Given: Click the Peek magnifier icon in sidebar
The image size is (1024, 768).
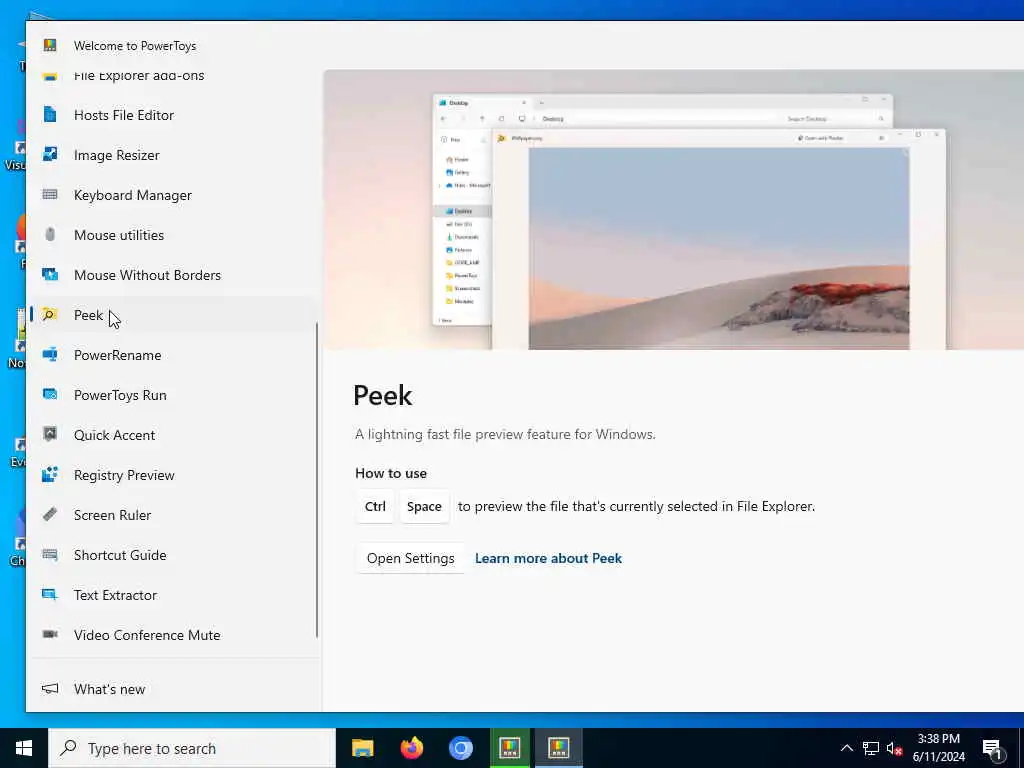Looking at the screenshot, I should point(50,314).
